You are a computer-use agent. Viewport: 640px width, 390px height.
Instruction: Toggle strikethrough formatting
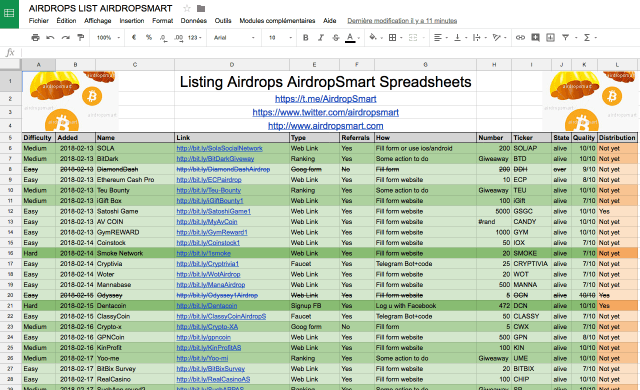coord(336,38)
